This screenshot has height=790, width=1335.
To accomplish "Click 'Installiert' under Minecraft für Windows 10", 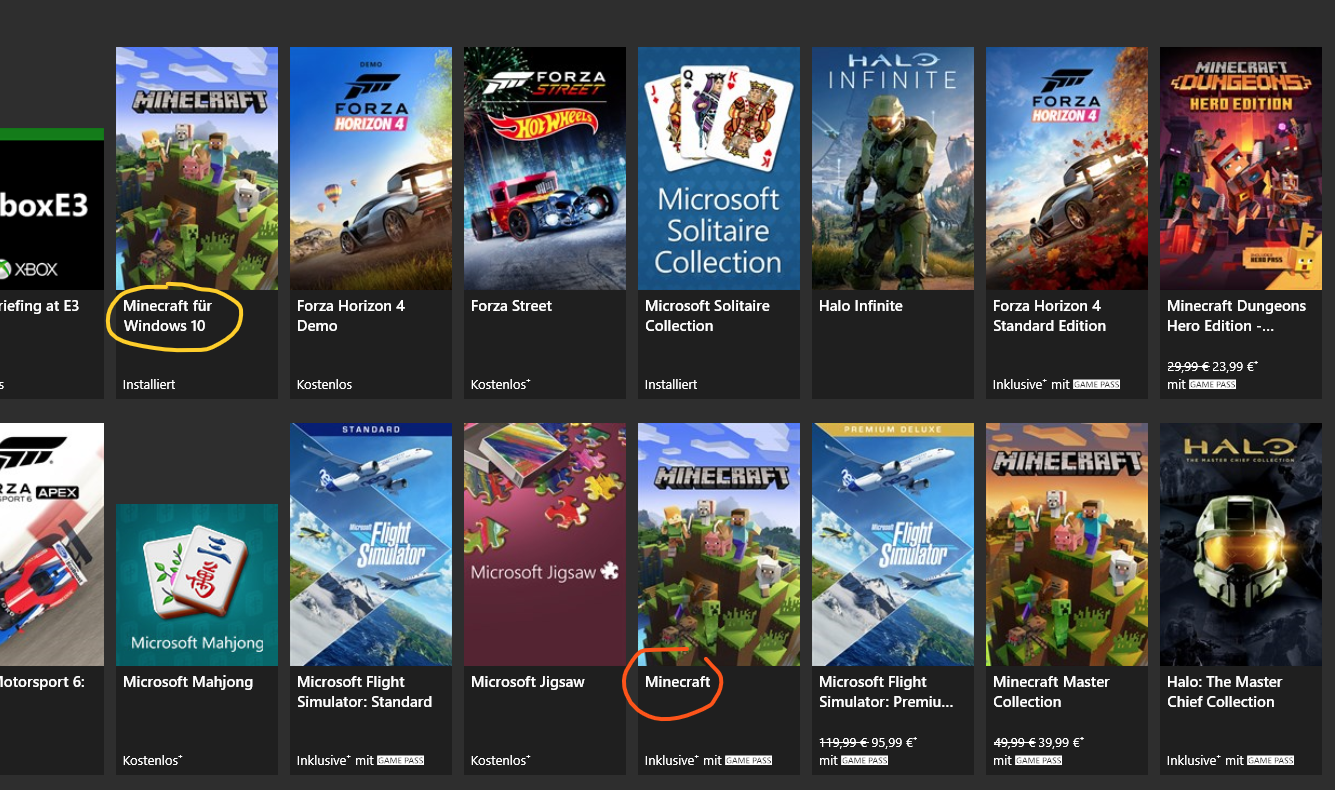I will pyautogui.click(x=149, y=384).
